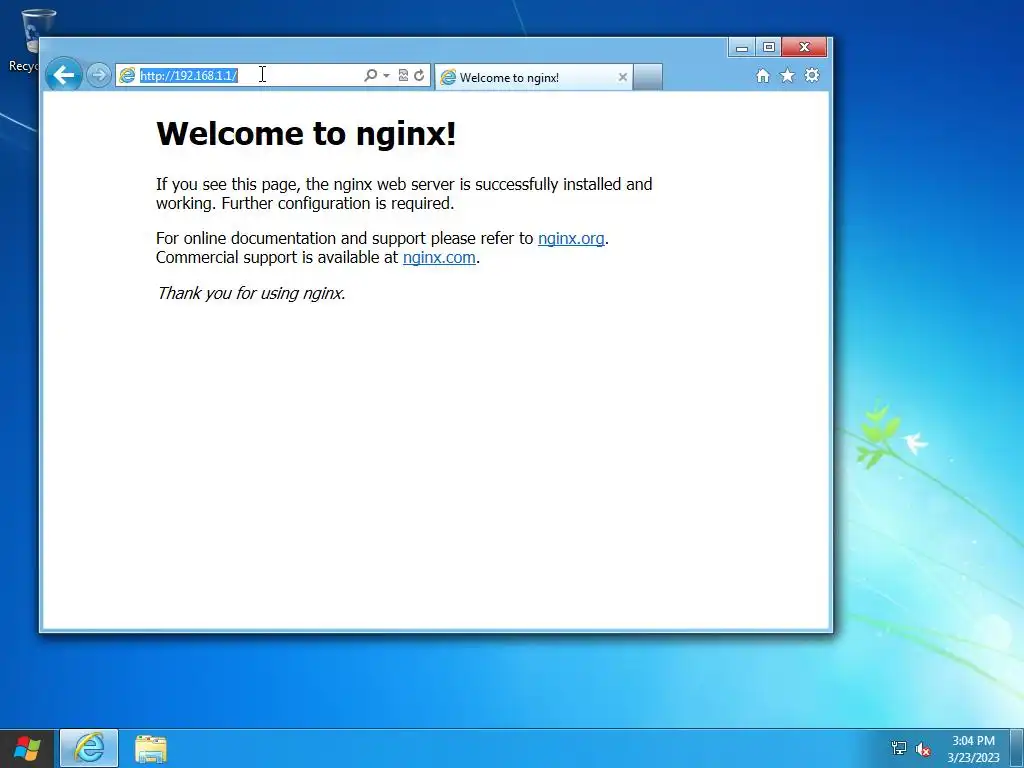Click the IE page icon in address bar

pos(127,76)
